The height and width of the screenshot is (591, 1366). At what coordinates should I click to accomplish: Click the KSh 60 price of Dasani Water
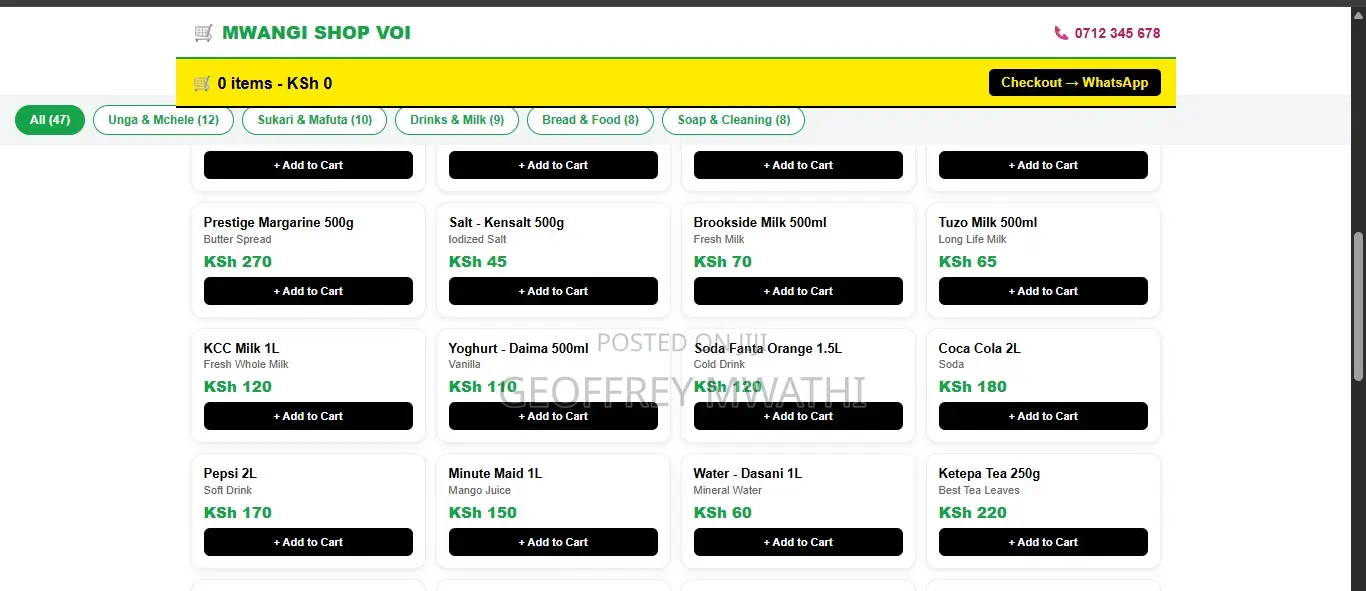tap(723, 513)
